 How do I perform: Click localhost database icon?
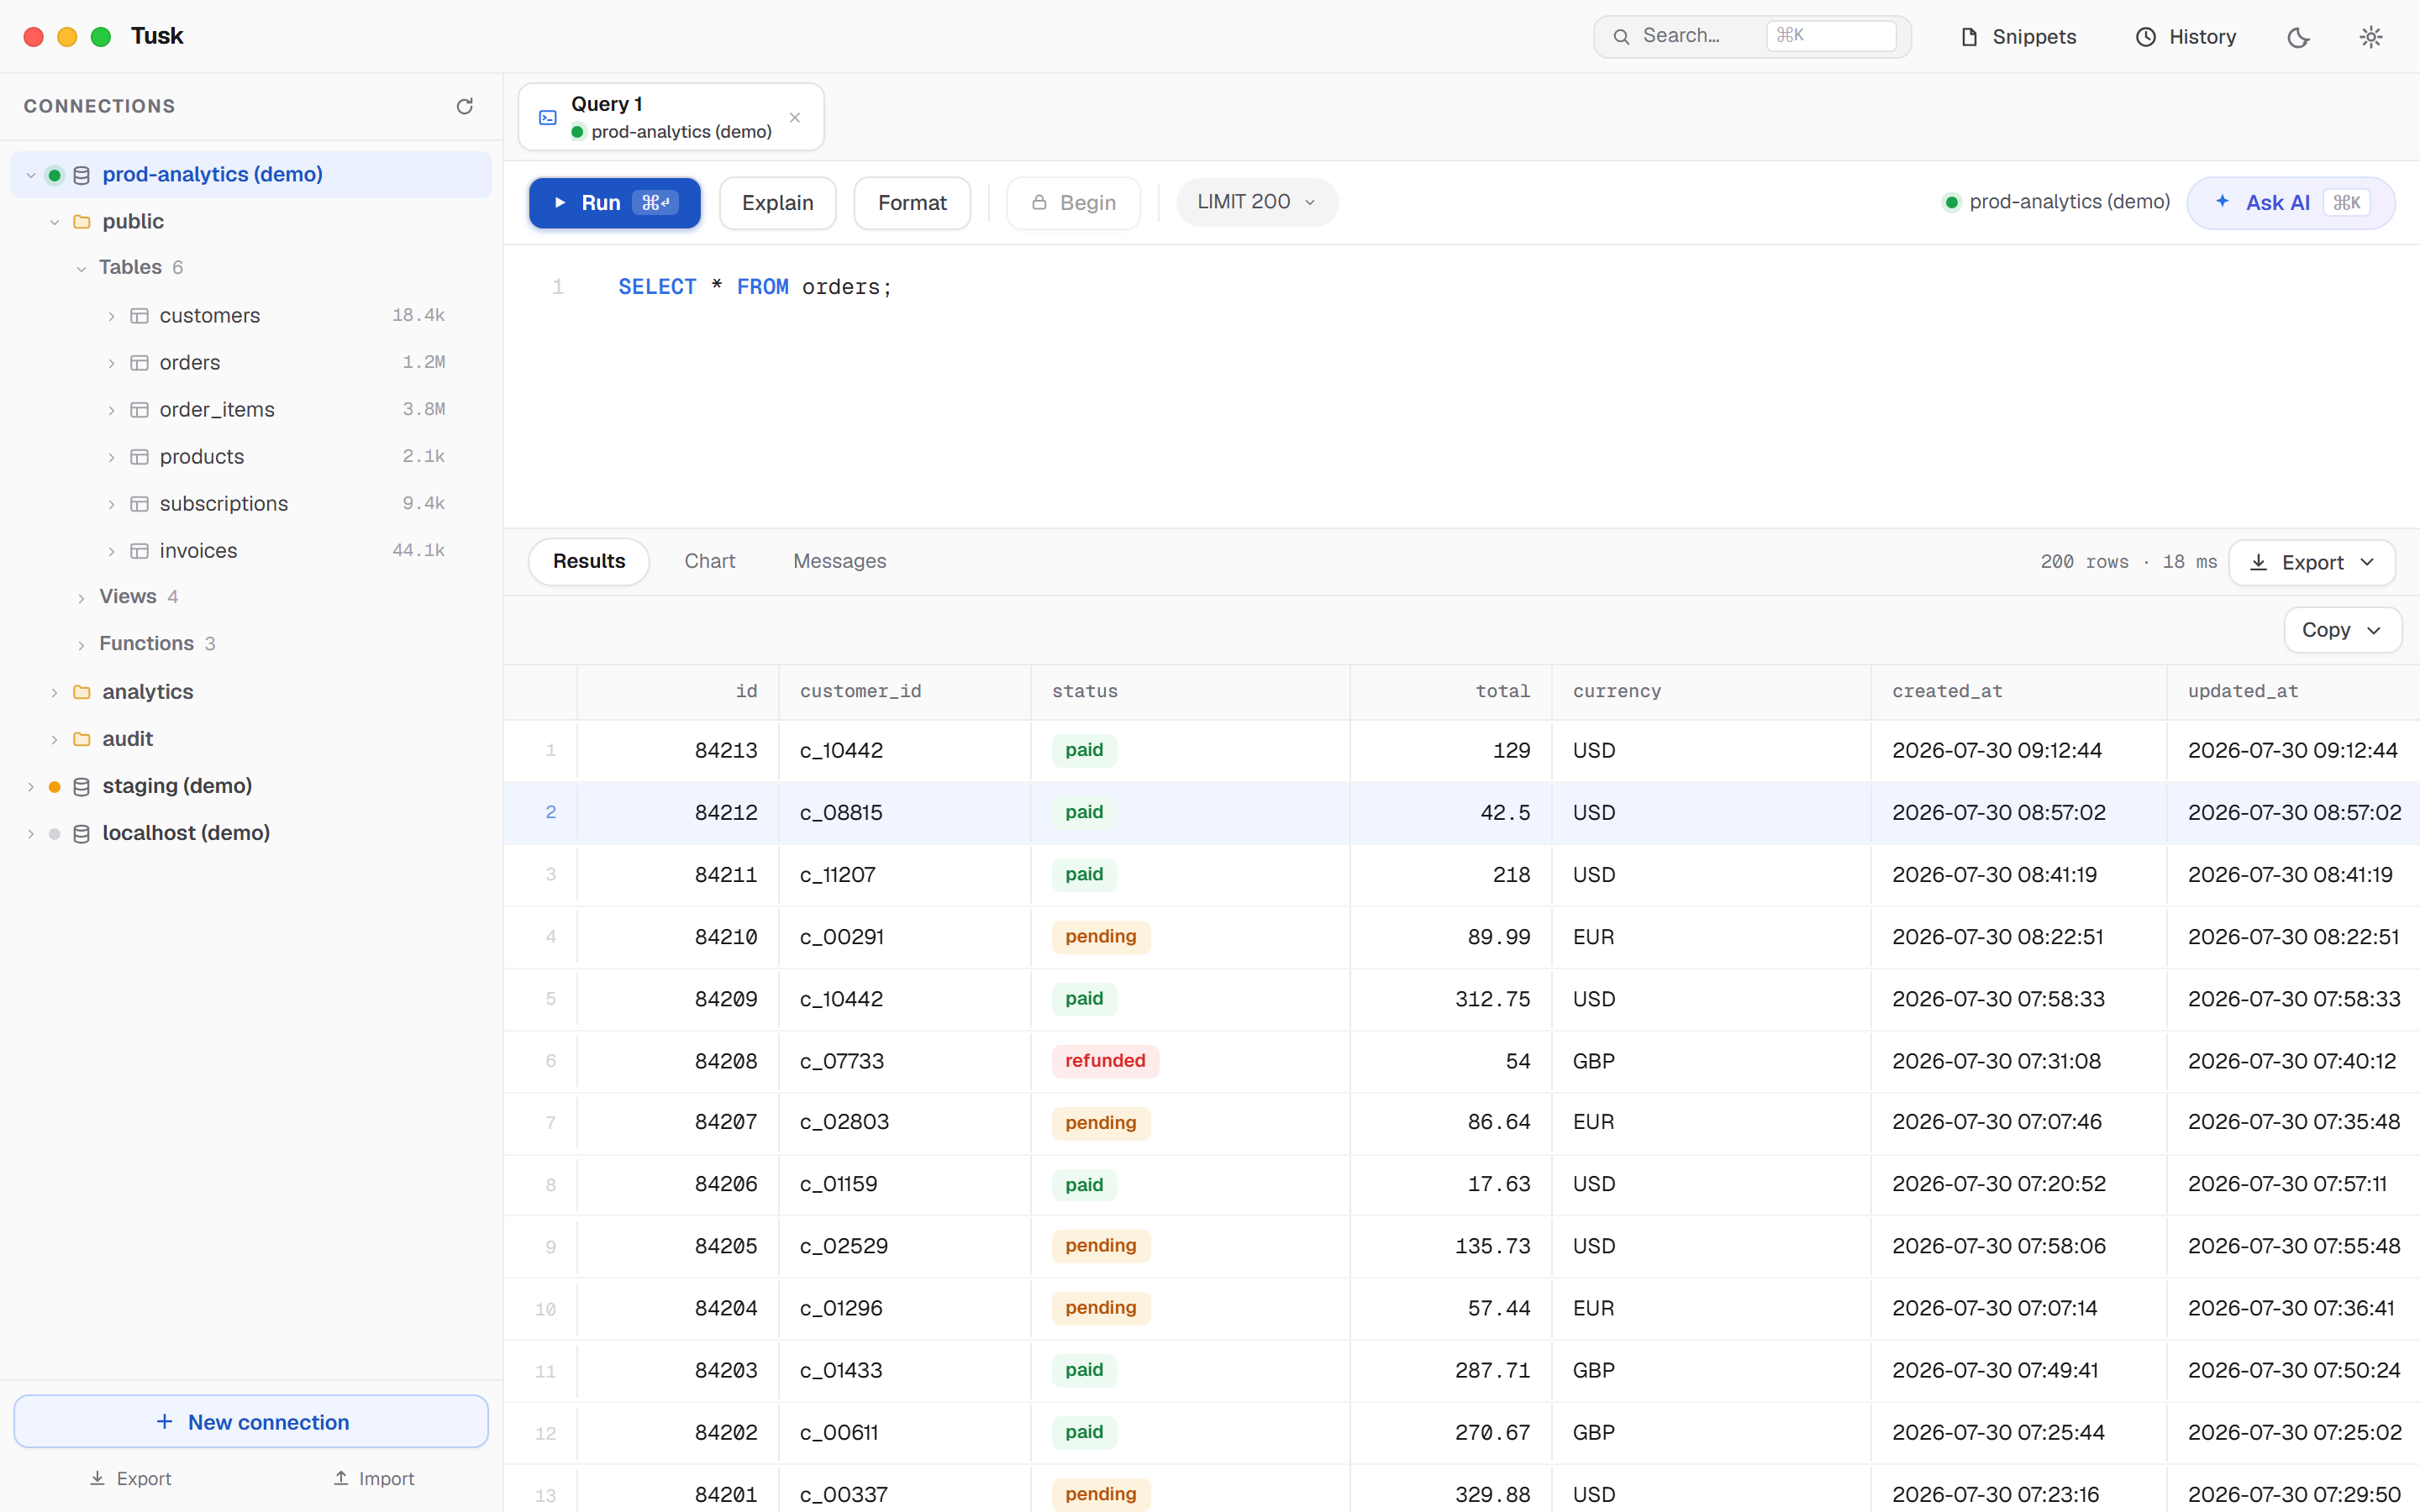click(82, 833)
